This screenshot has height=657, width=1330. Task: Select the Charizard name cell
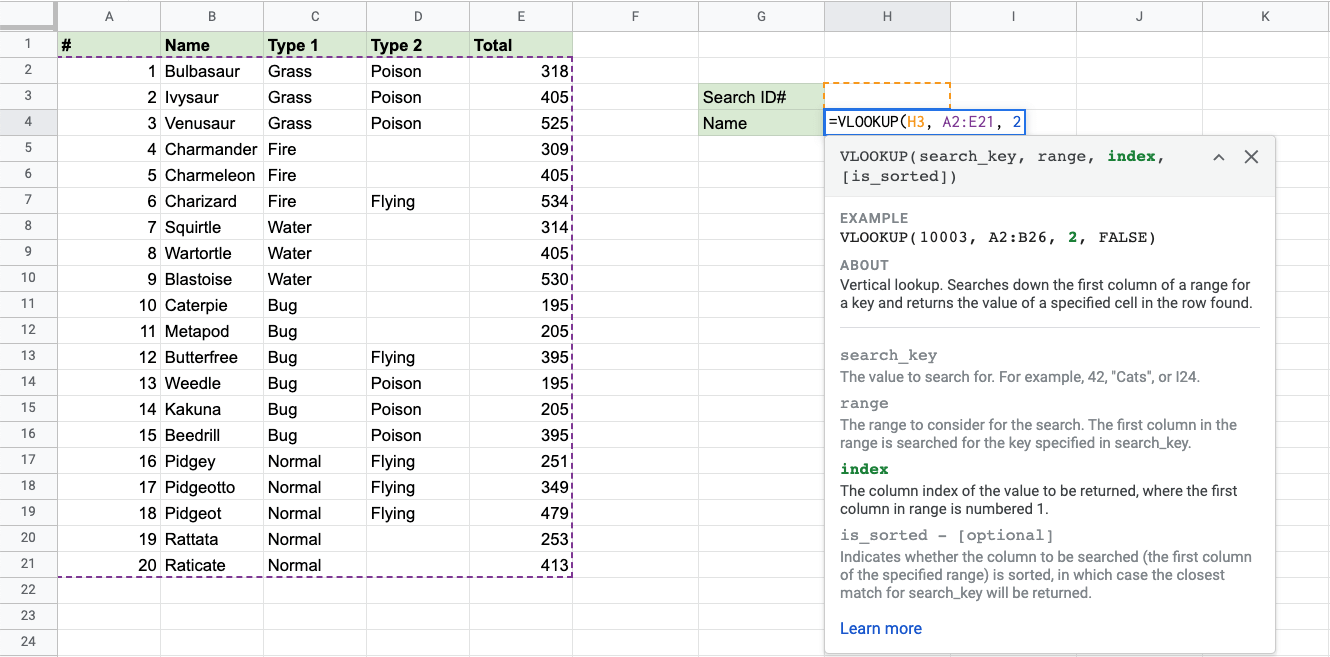211,201
